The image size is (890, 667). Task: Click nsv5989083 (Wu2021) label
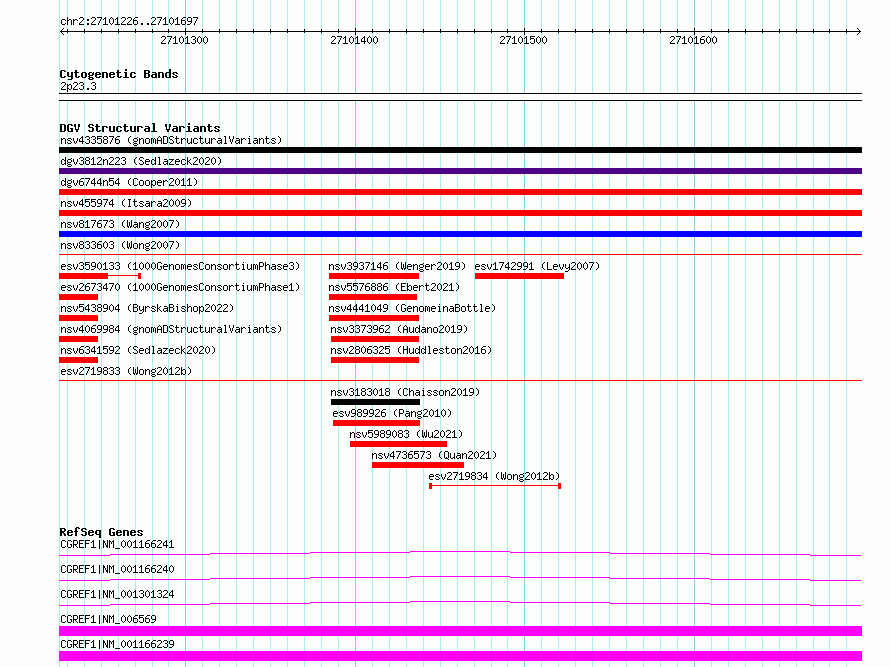pos(406,434)
